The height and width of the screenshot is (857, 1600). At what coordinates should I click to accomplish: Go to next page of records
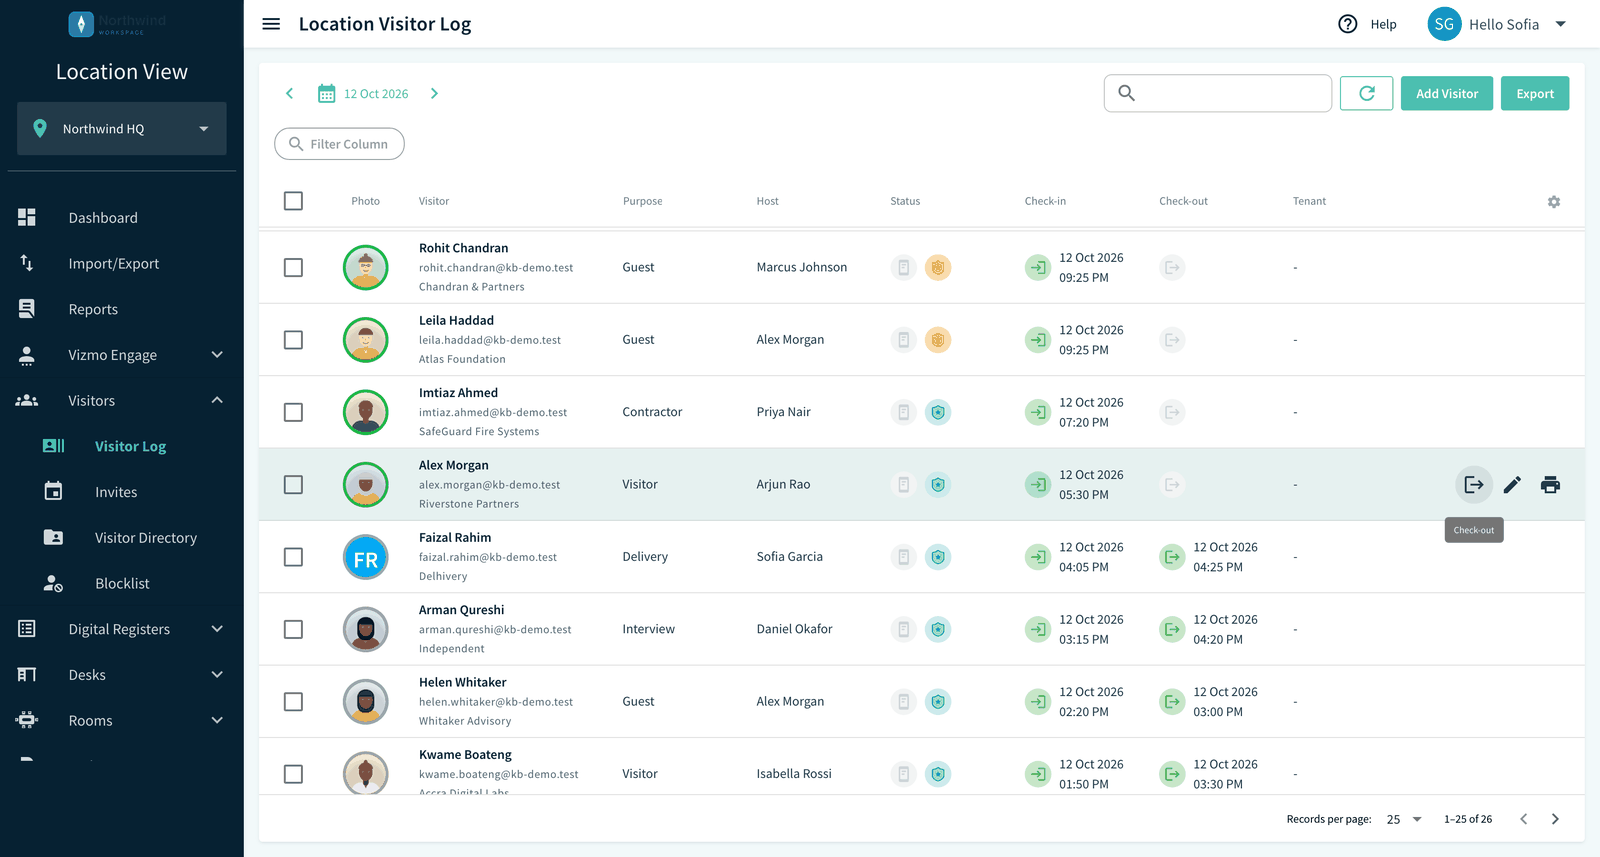pyautogui.click(x=1555, y=819)
